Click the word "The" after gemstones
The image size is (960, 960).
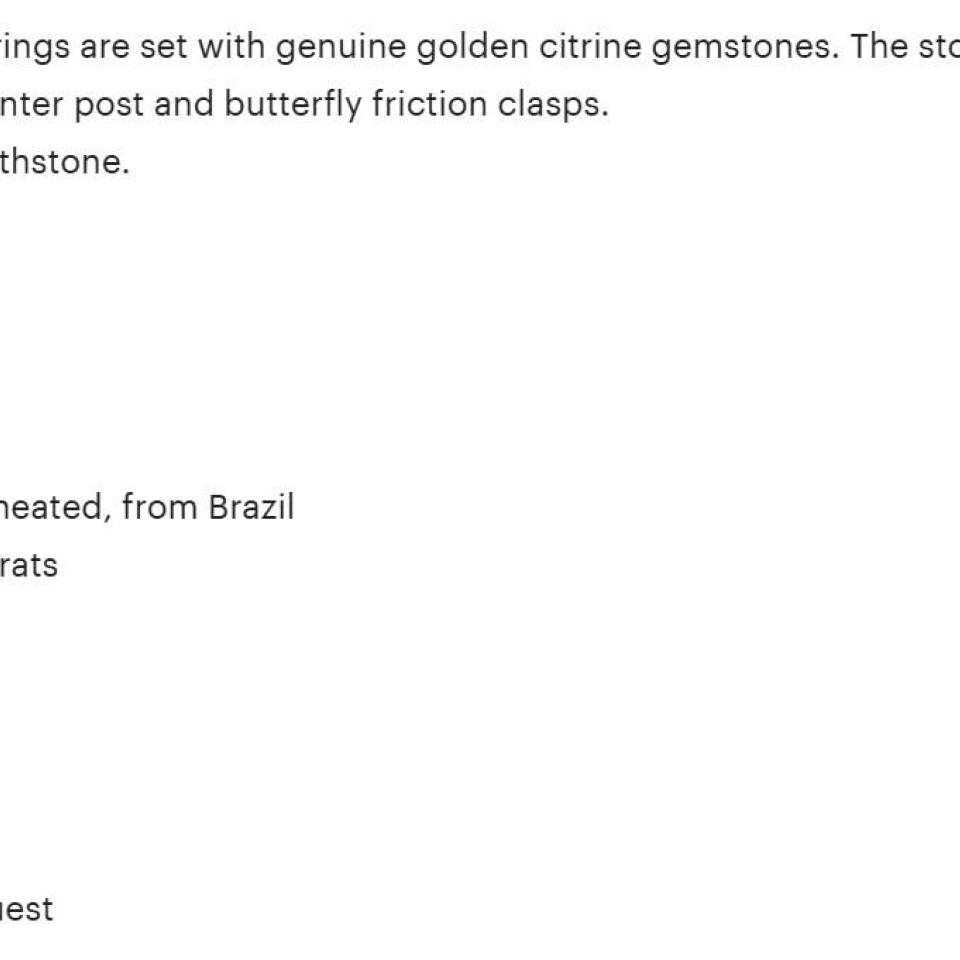coord(879,46)
